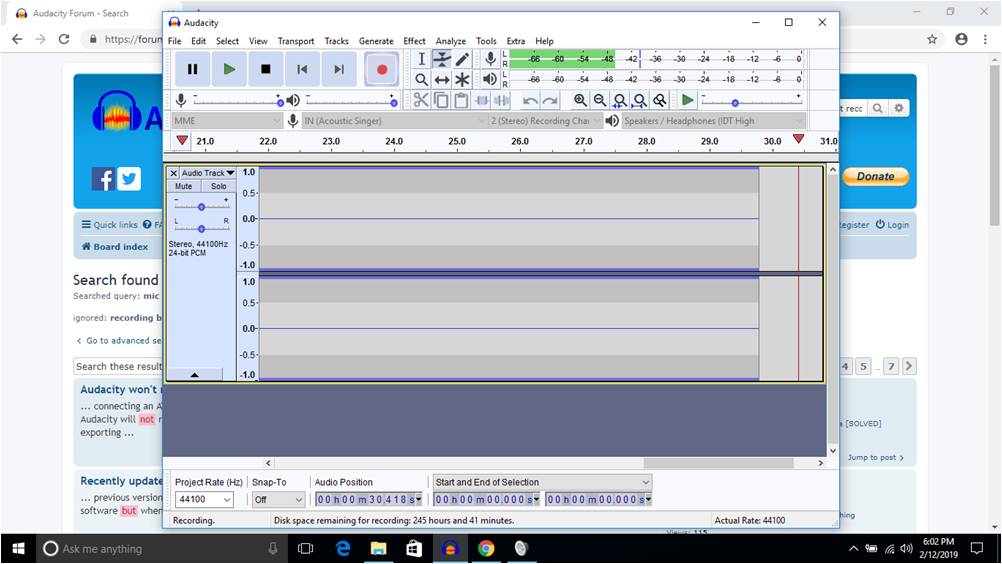
Task: Open the Snap-To Off dropdown
Action: pos(278,499)
